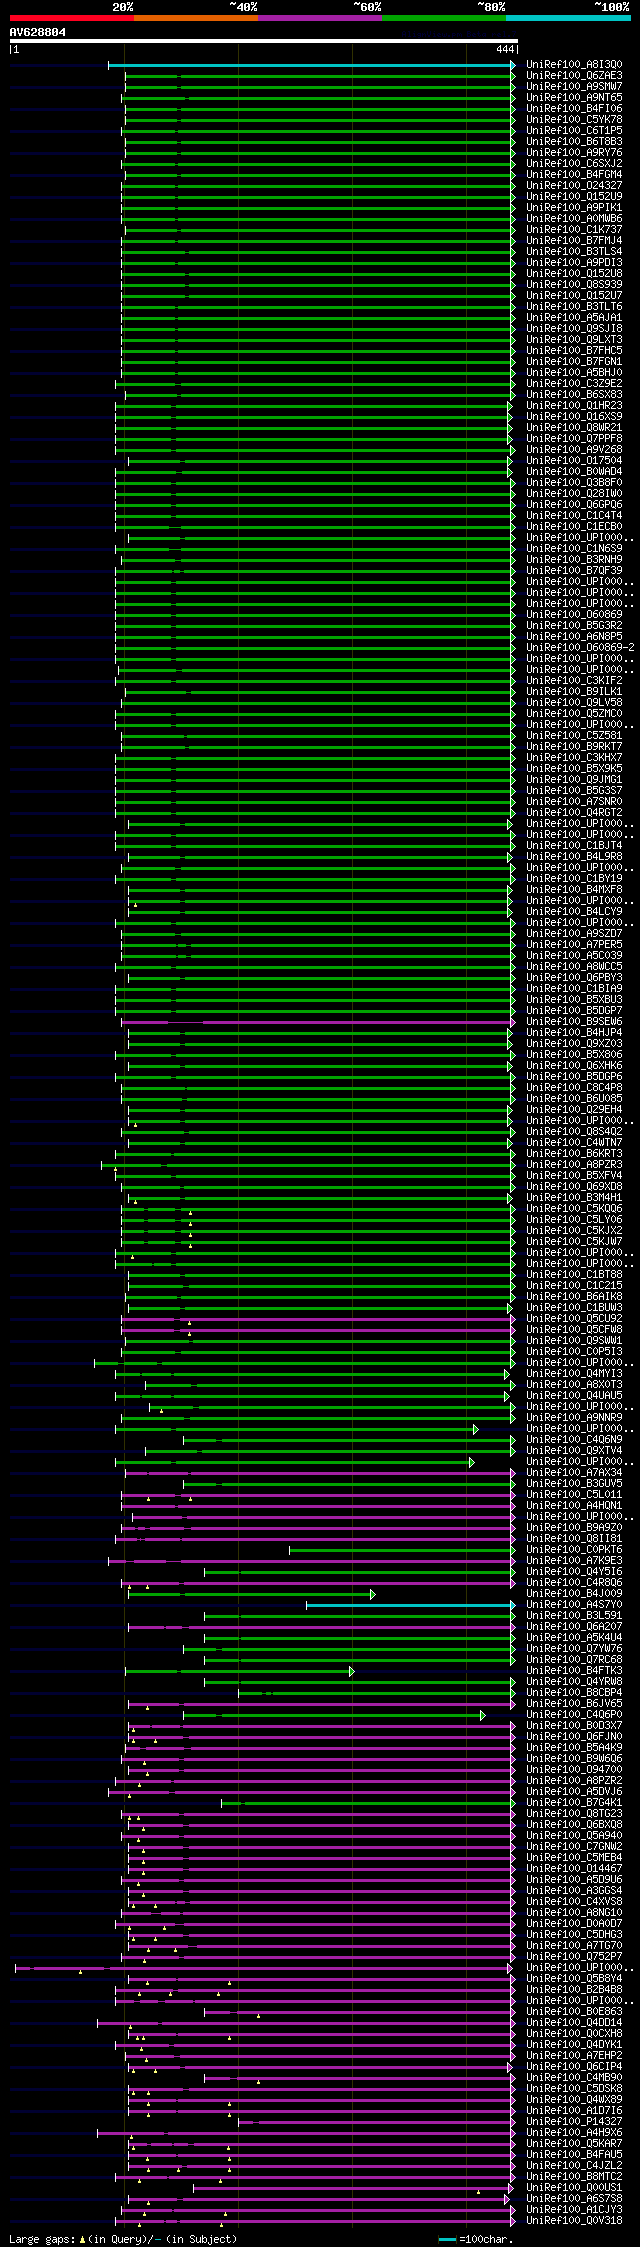This screenshot has width=640, height=2247.
Task: Click hit label UniRef100_A5K4U4
Action: 574,1638
